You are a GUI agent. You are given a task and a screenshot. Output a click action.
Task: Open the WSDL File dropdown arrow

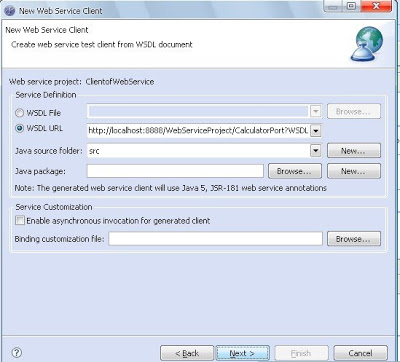tap(315, 111)
